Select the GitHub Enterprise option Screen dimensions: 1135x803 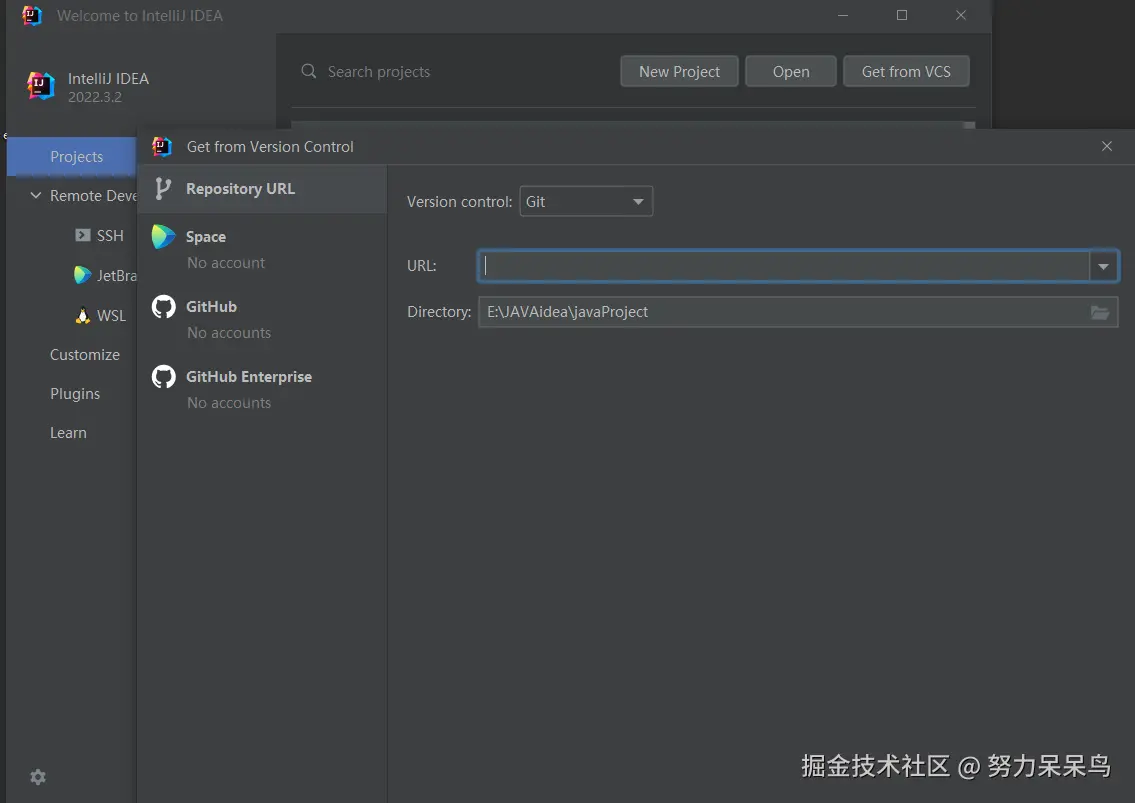tap(262, 389)
